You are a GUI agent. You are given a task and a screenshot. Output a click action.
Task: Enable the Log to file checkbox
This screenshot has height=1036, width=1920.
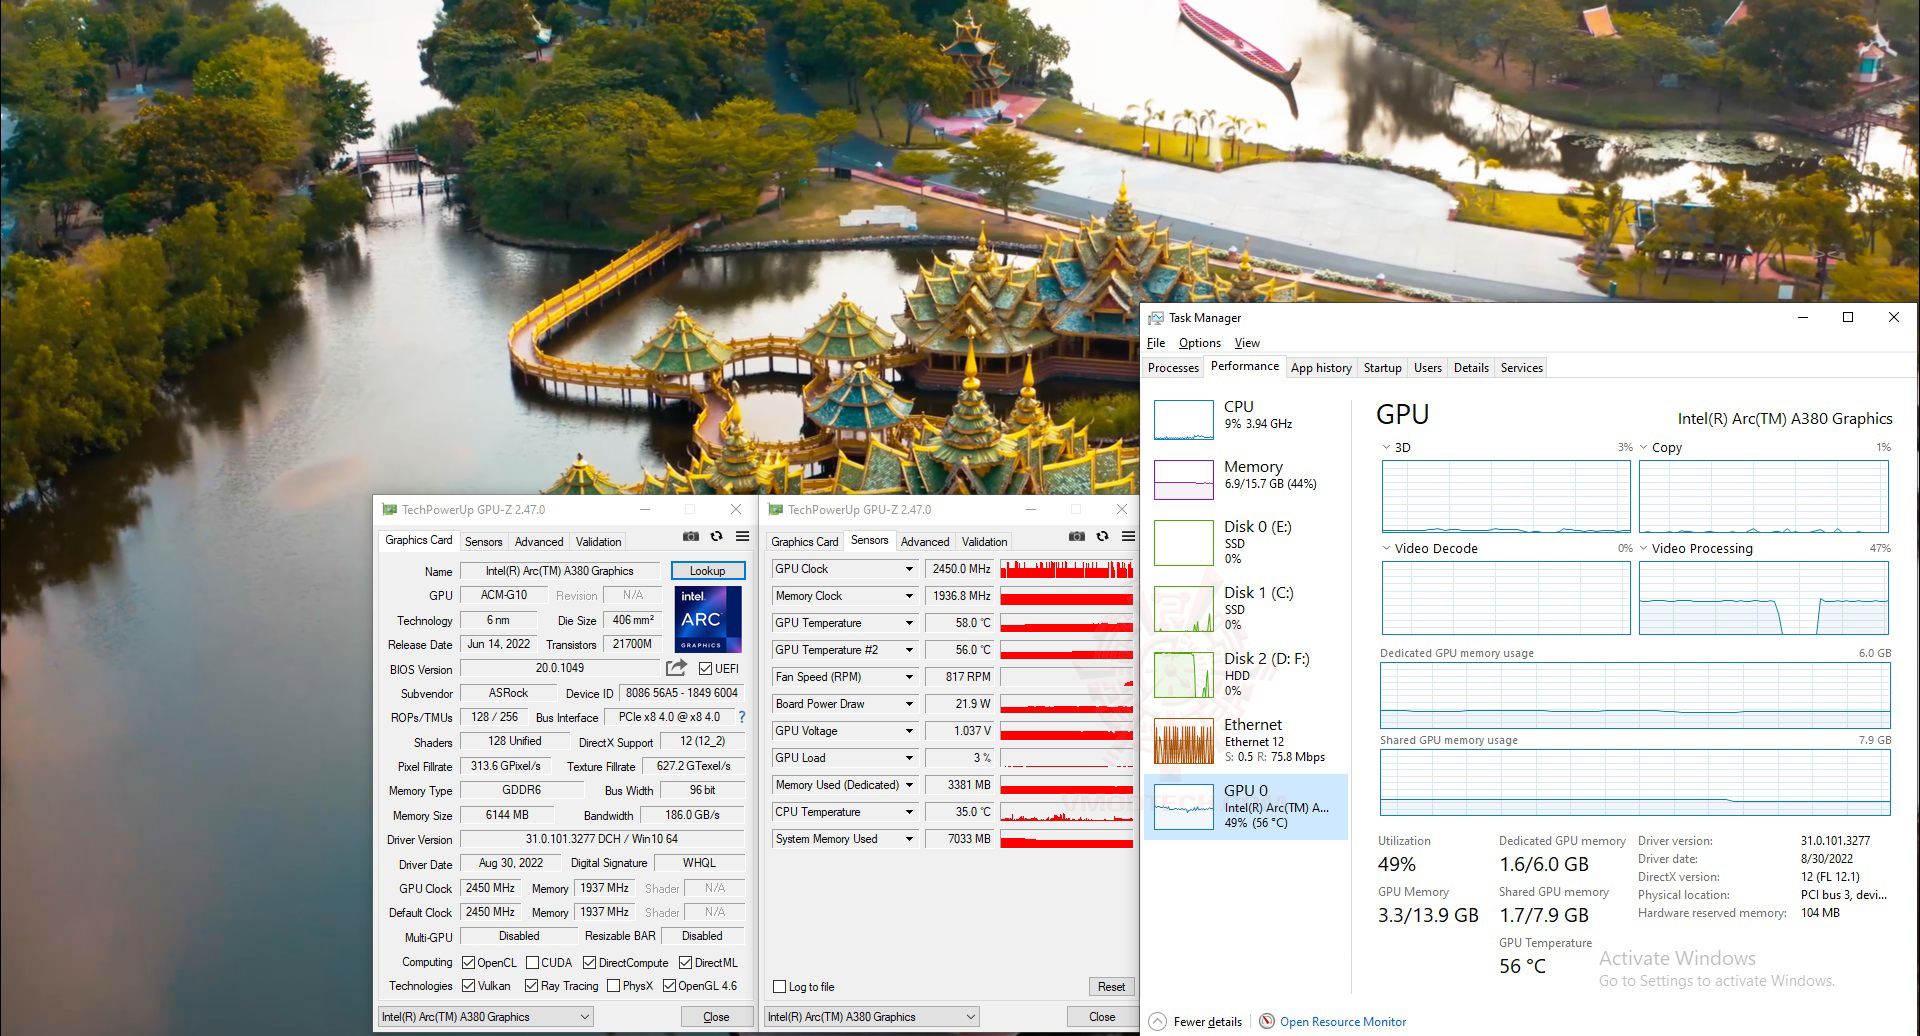pos(779,987)
